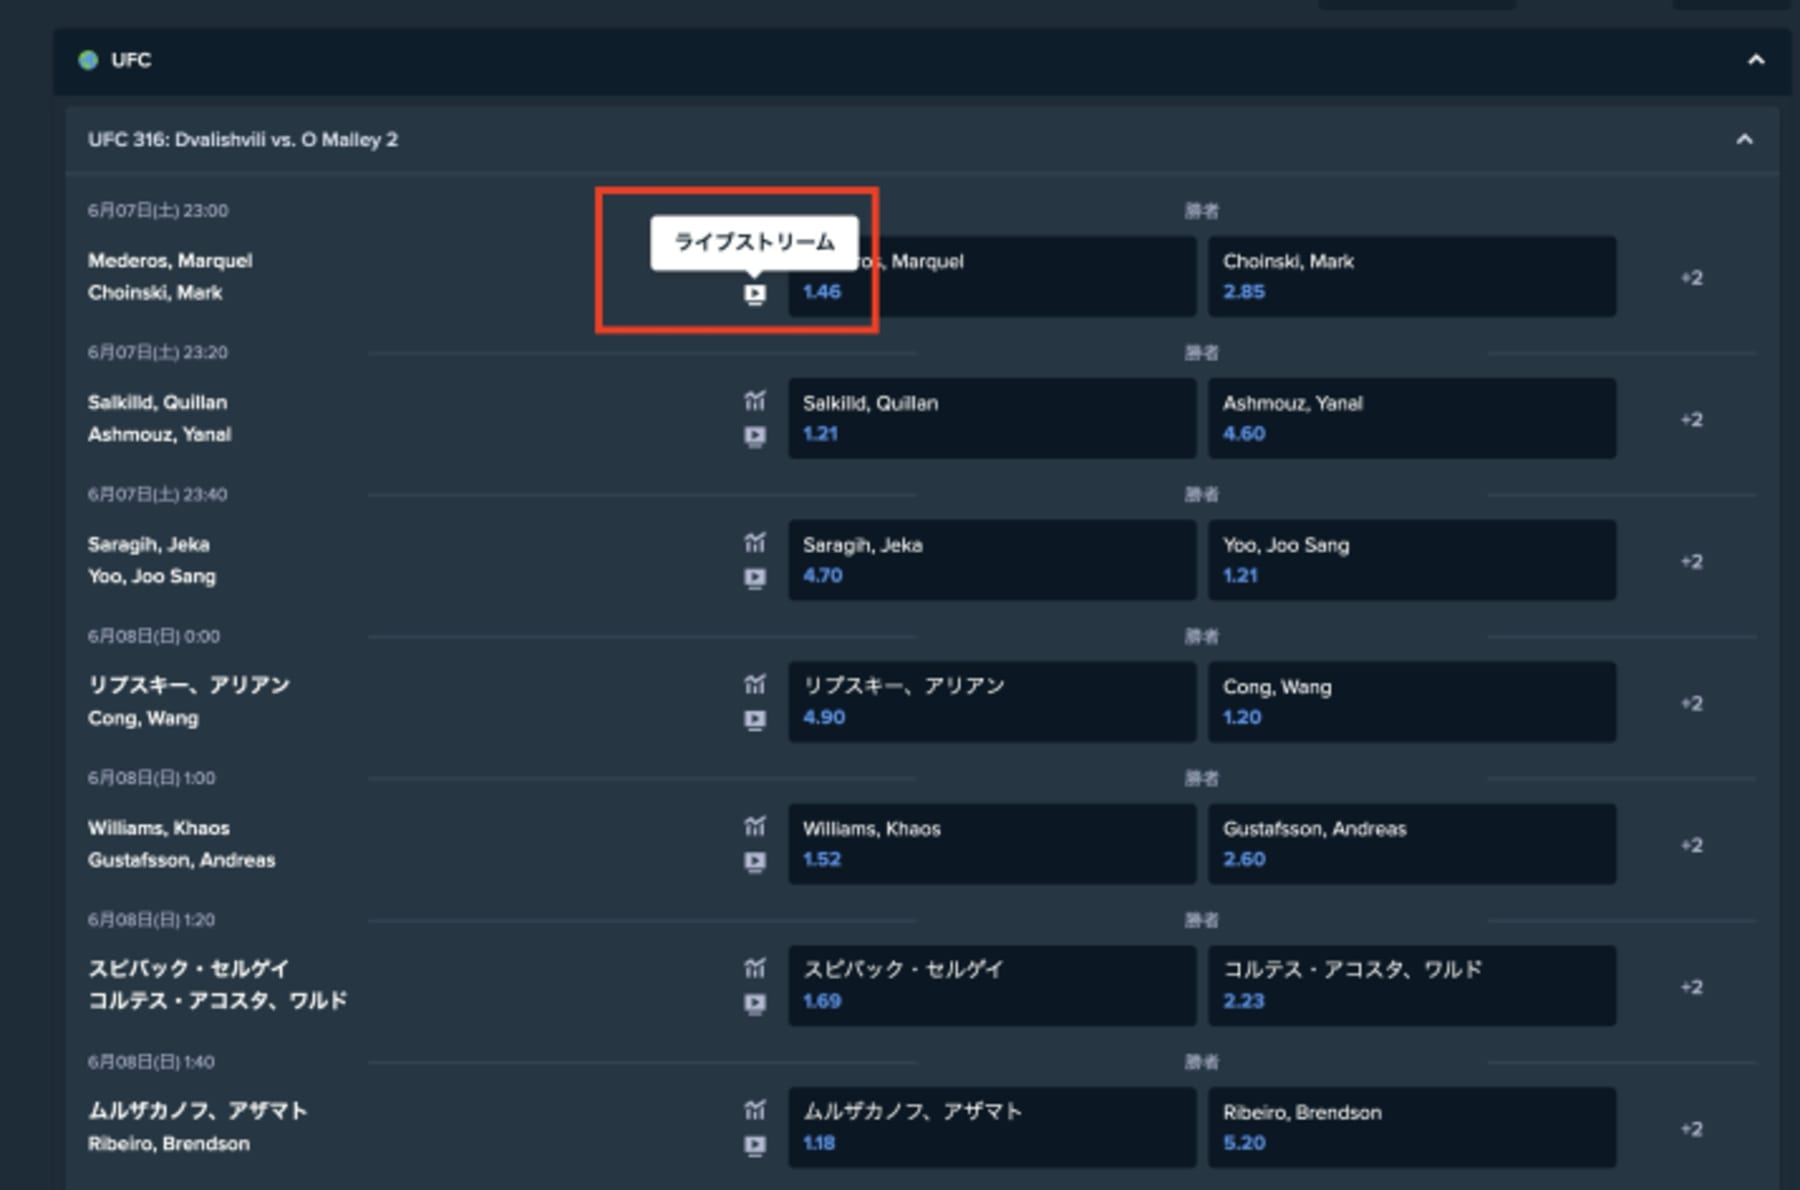The height and width of the screenshot is (1190, 1800).
Task: Show +2 more markets for Saragih fight
Action: point(1691,562)
